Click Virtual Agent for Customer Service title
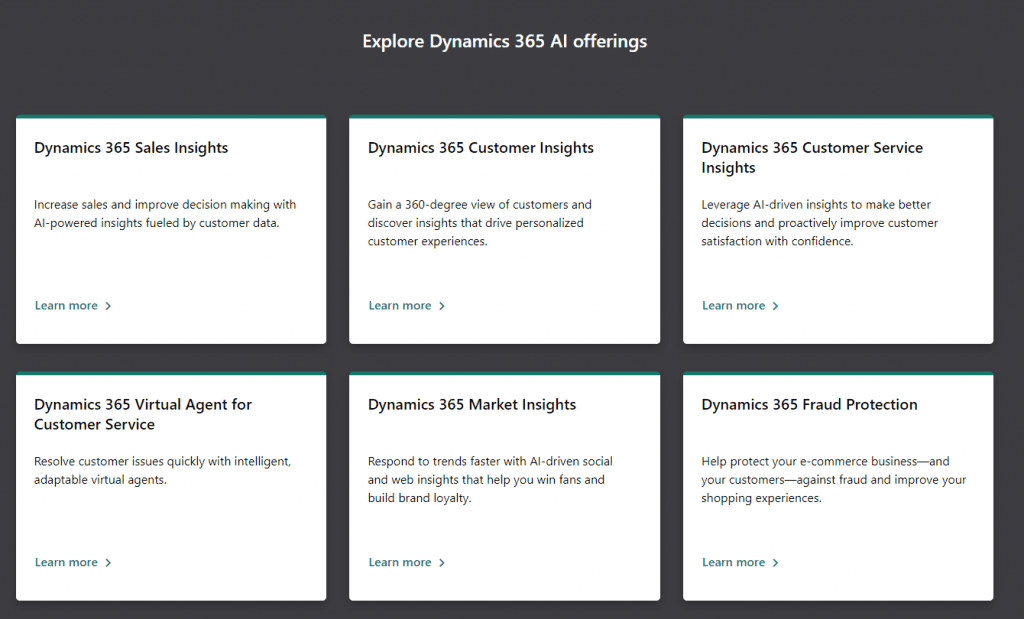1024x619 pixels. (x=143, y=415)
